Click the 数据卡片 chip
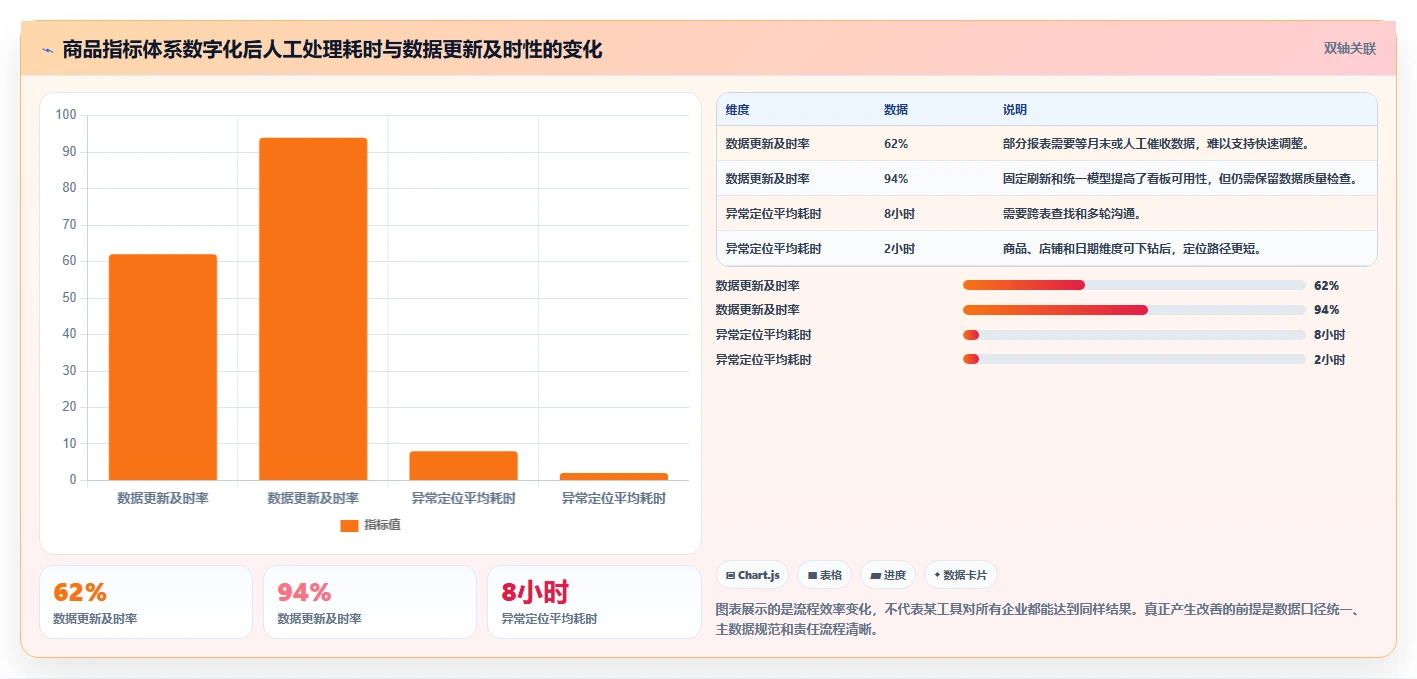The image size is (1417, 679). click(960, 575)
